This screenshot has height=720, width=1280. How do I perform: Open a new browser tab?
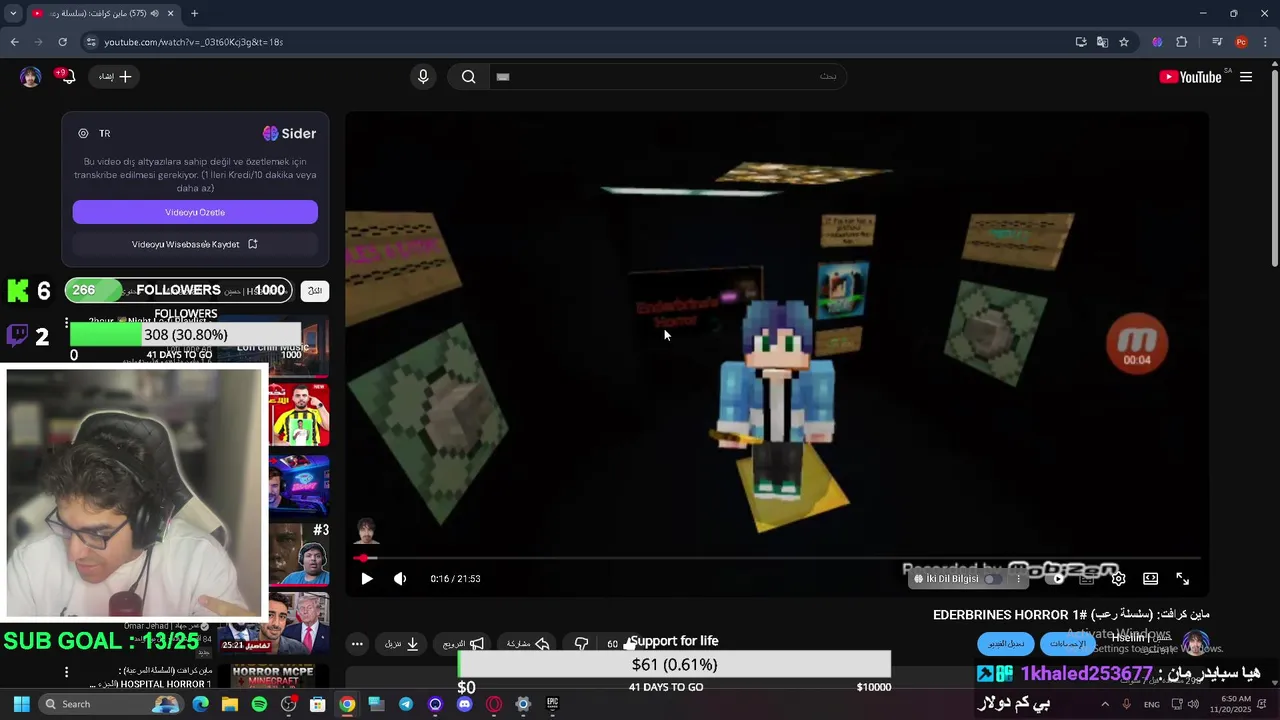point(194,14)
